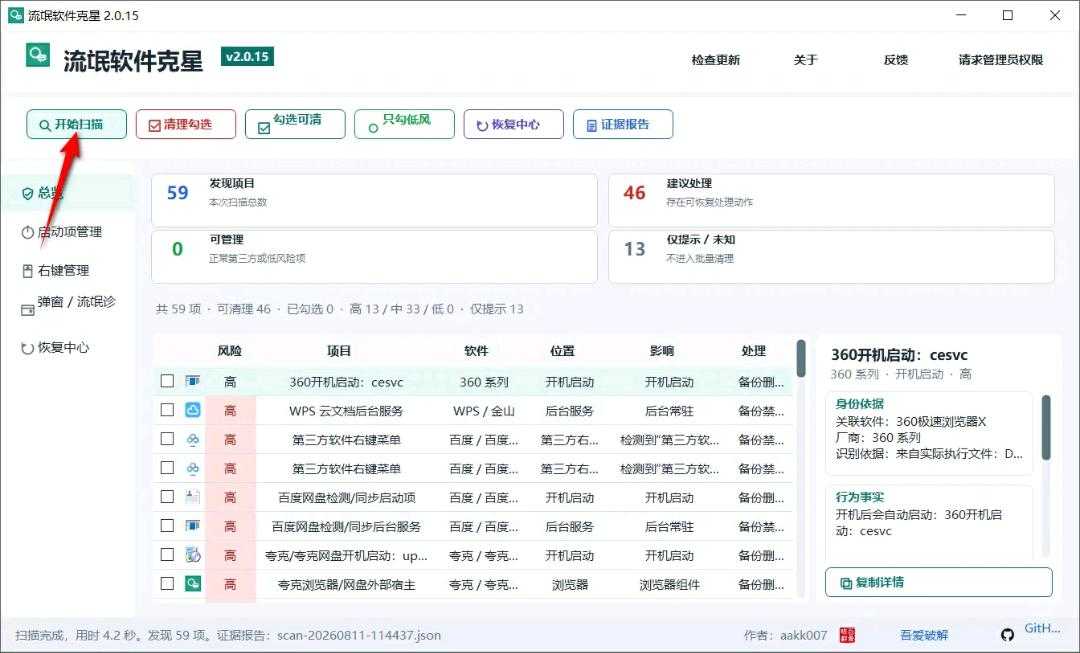The height and width of the screenshot is (653, 1080).
Task: Click the icon of the 百度网盘检测/同步启动项 row
Action: click(193, 497)
